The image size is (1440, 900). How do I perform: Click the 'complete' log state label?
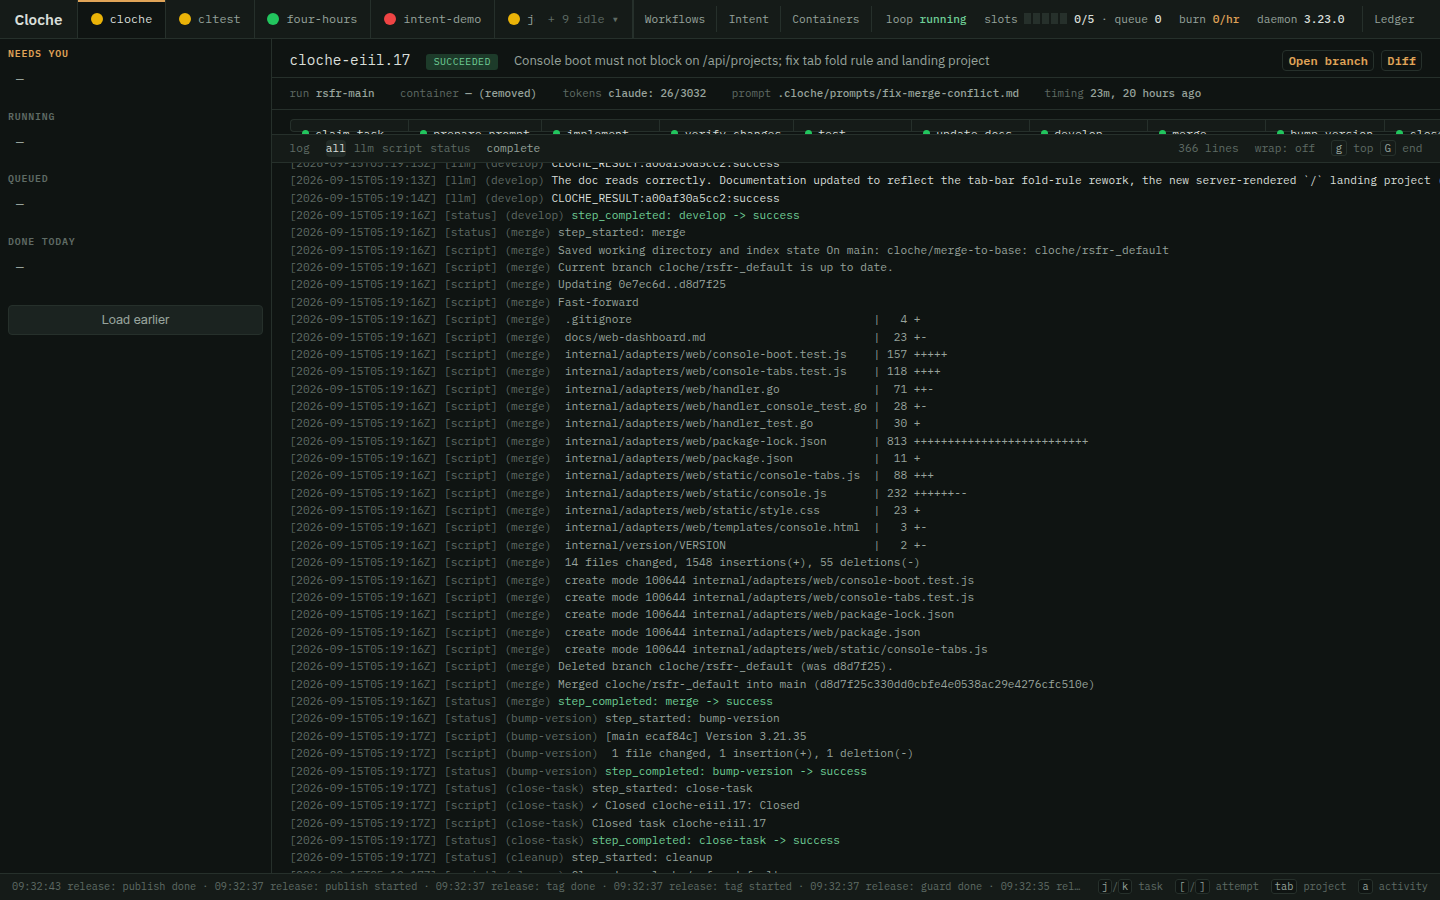tap(513, 148)
